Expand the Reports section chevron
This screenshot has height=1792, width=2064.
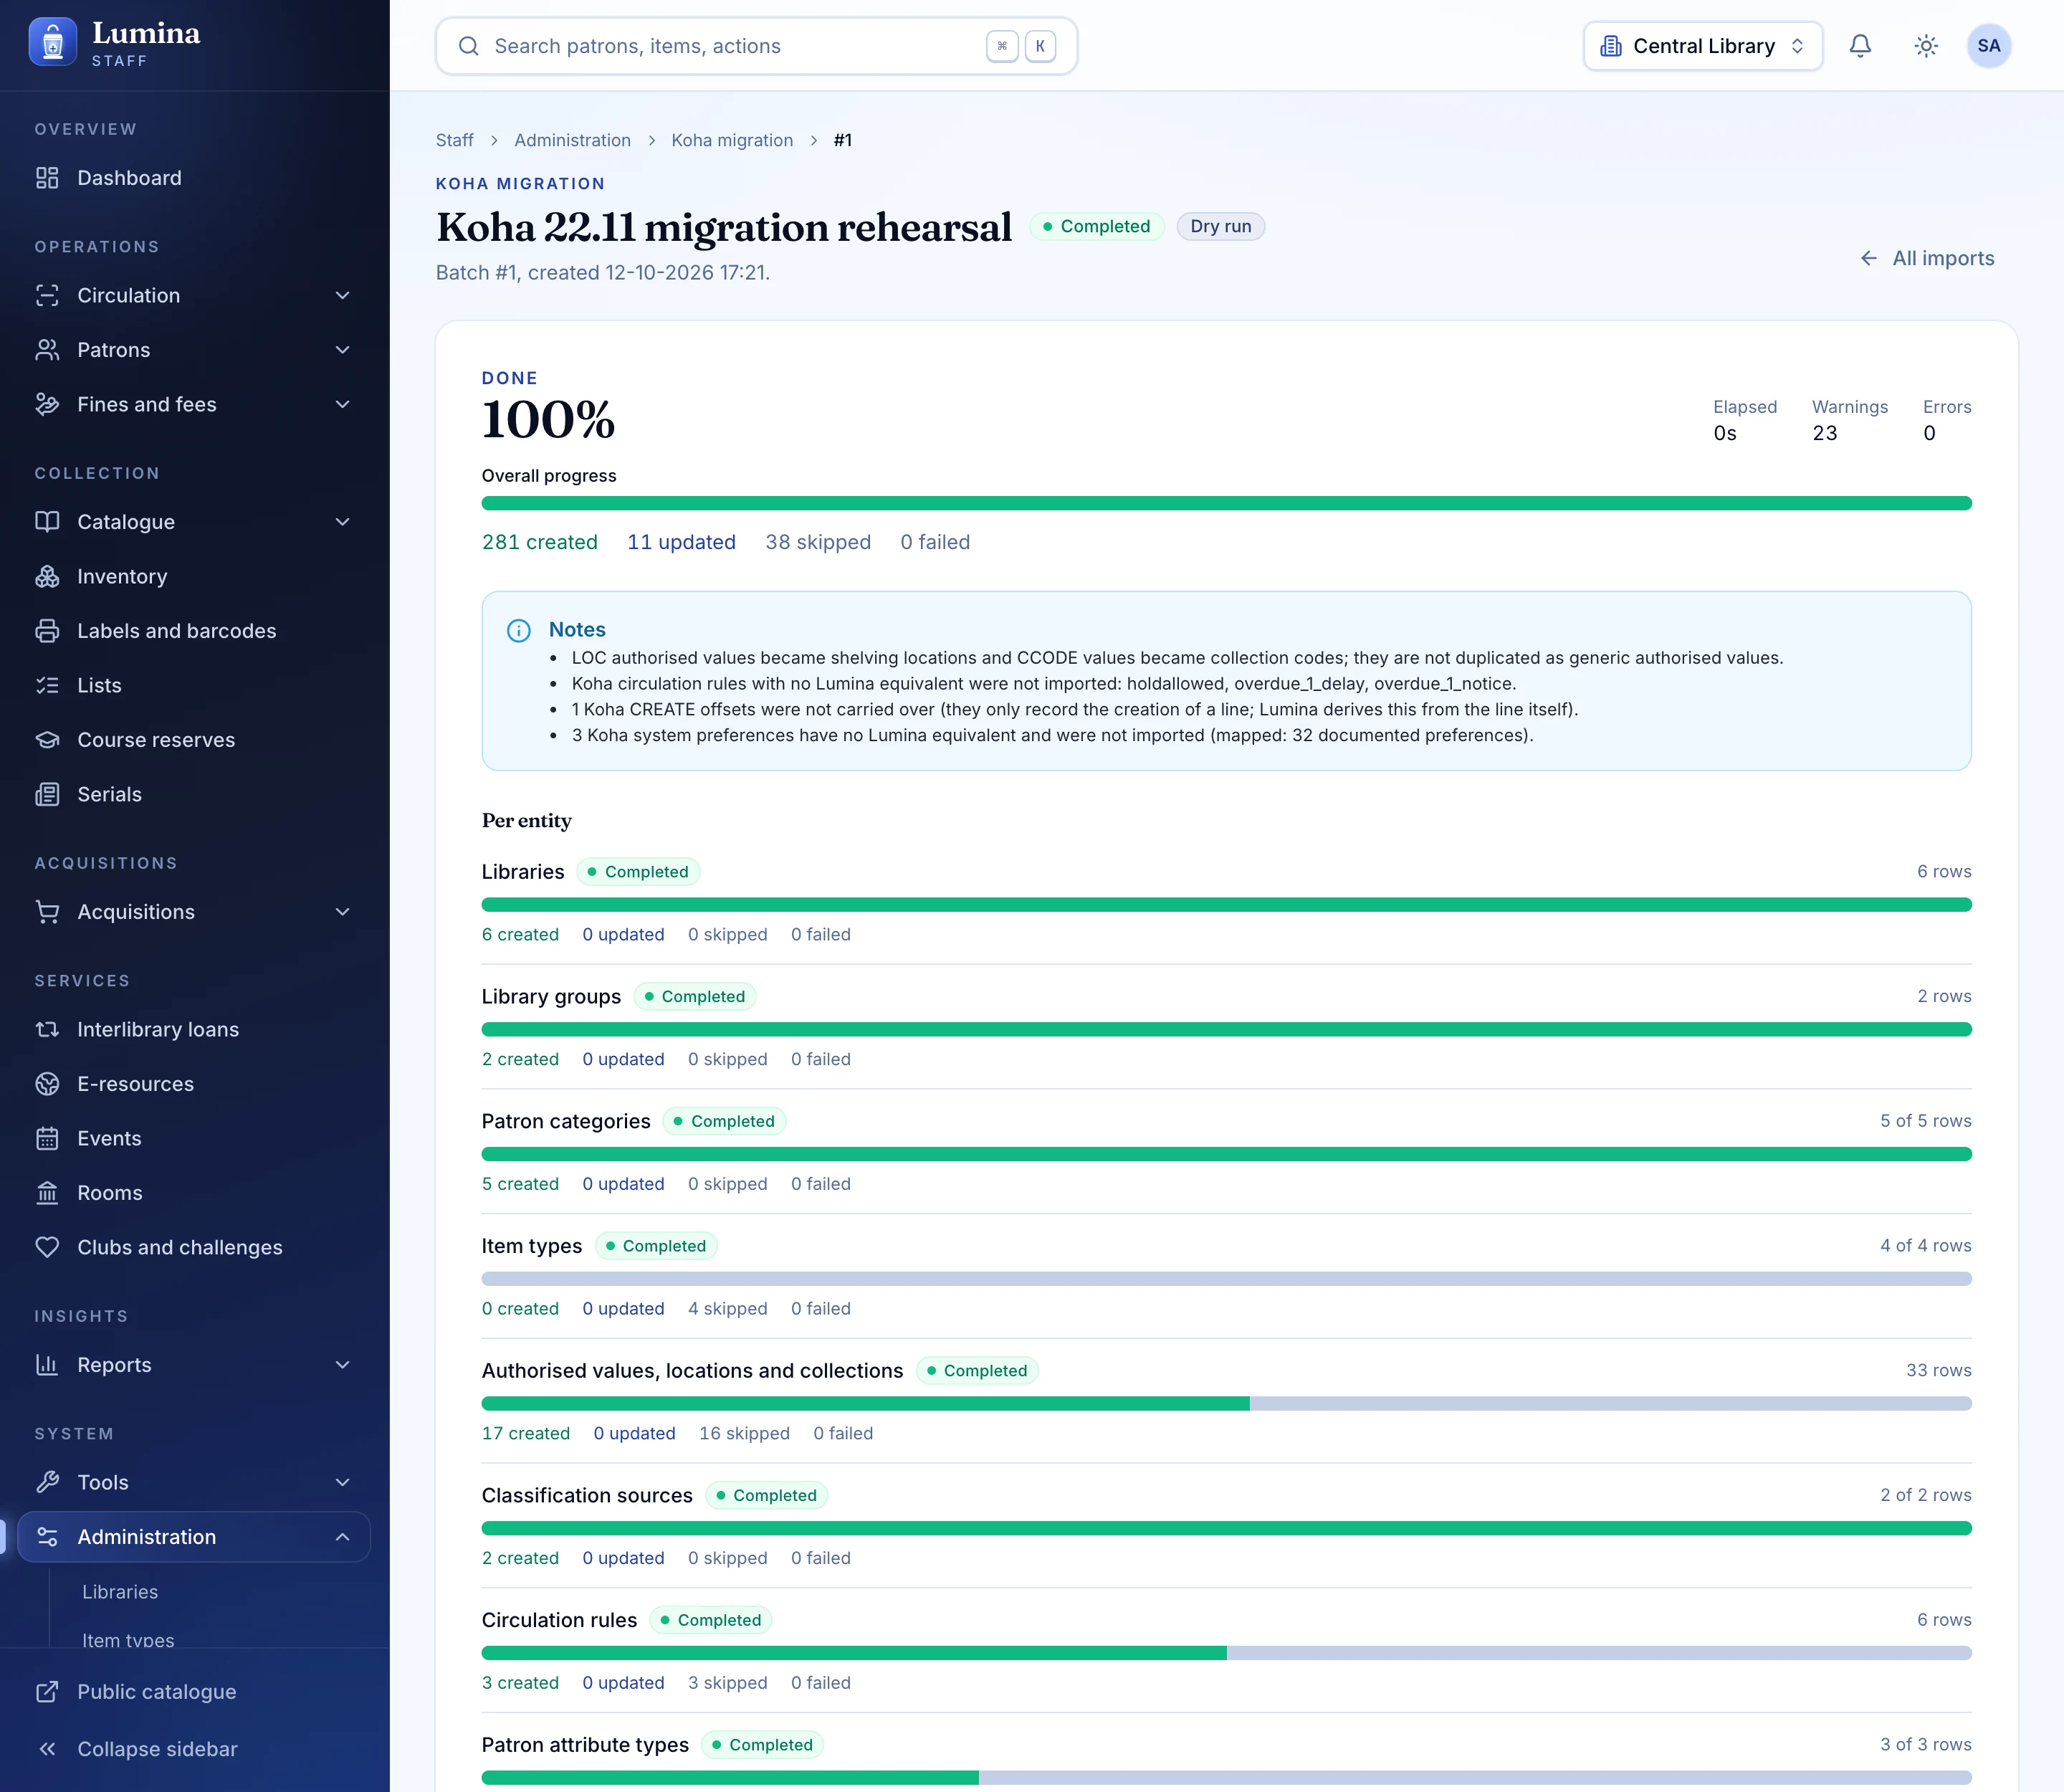(342, 1365)
